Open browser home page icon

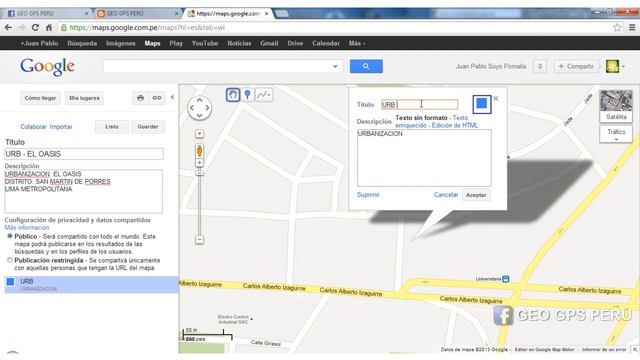(49, 27)
